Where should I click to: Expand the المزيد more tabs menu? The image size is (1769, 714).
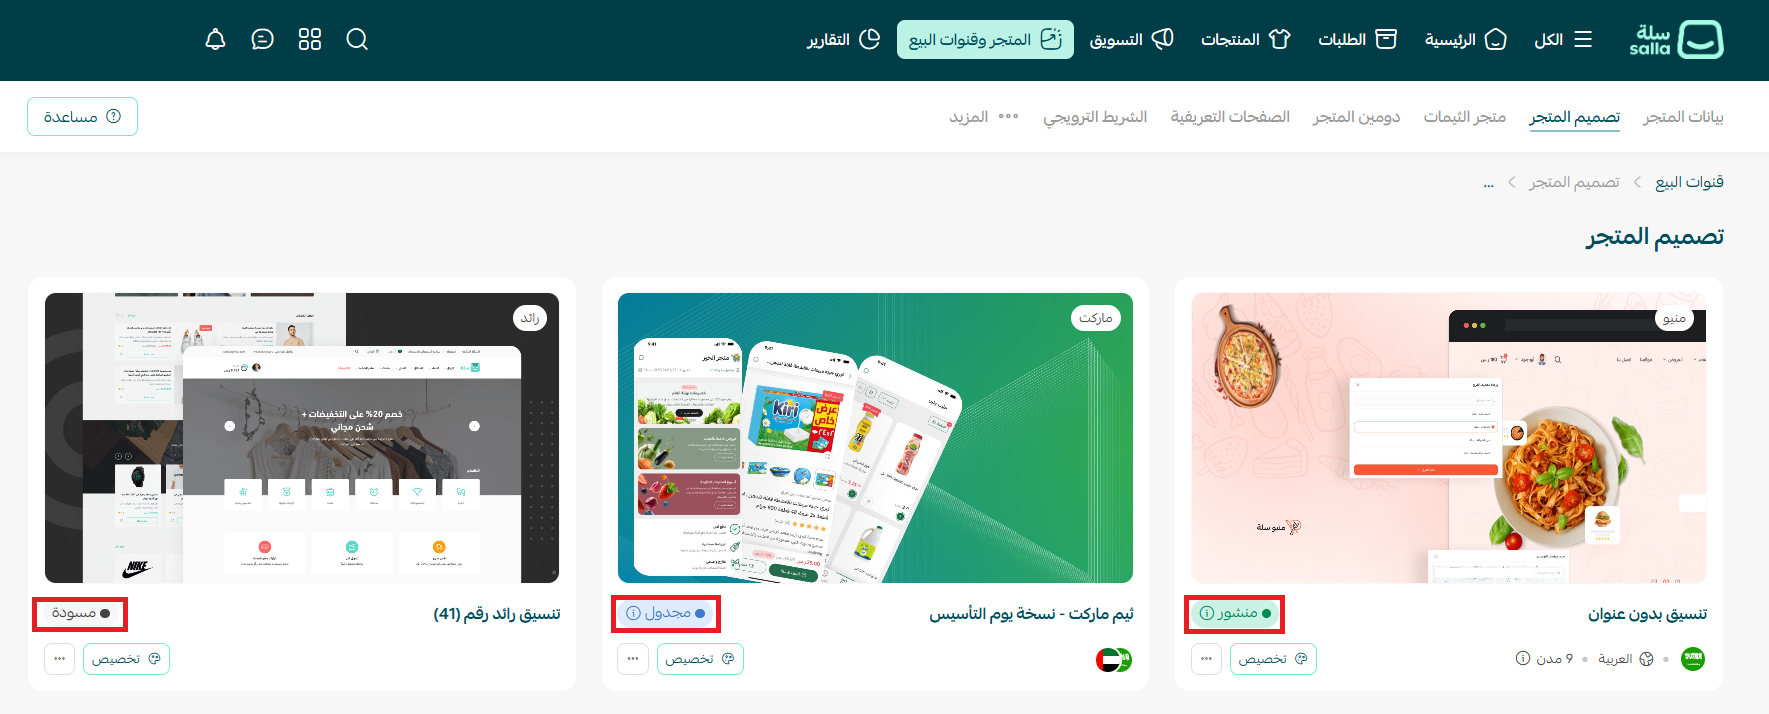[x=984, y=117]
